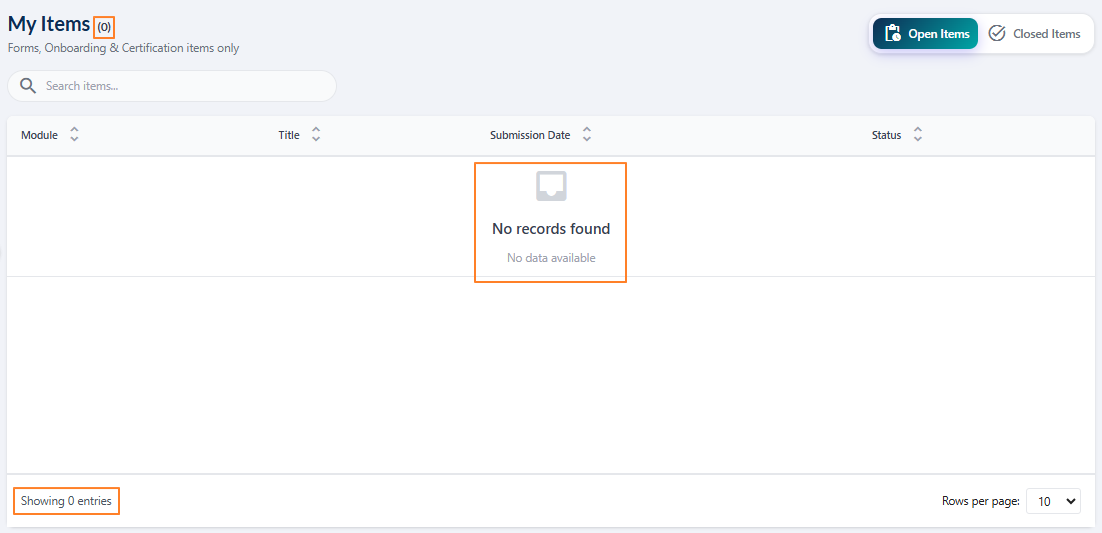Toggle sort arrows next to Submission Date
The height and width of the screenshot is (533, 1102).
pyautogui.click(x=587, y=135)
